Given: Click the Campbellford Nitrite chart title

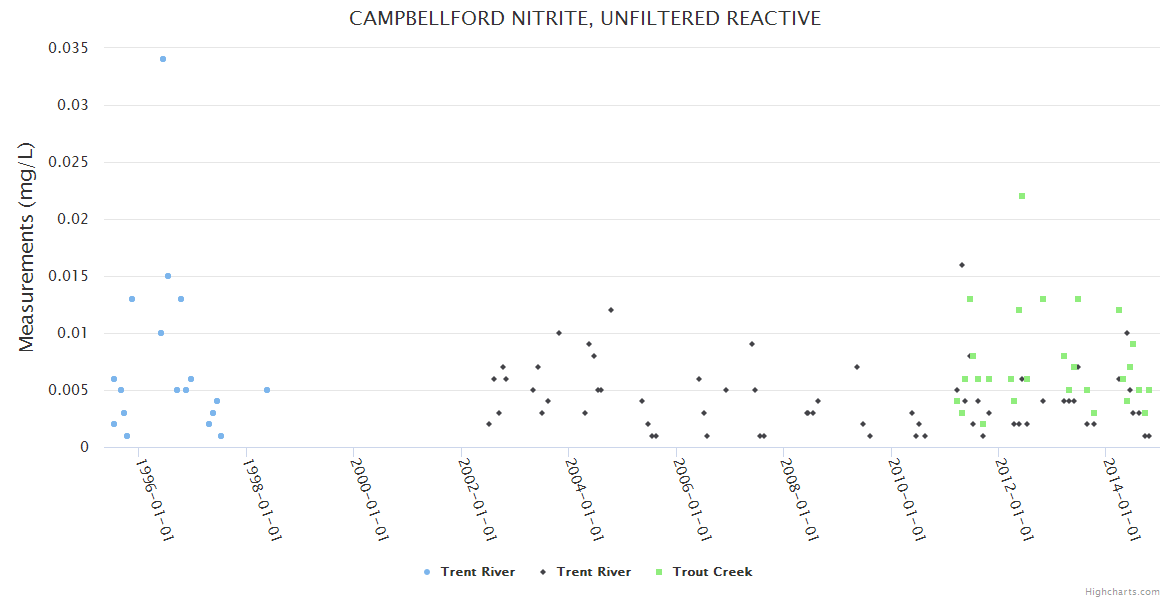Looking at the screenshot, I should pos(585,18).
